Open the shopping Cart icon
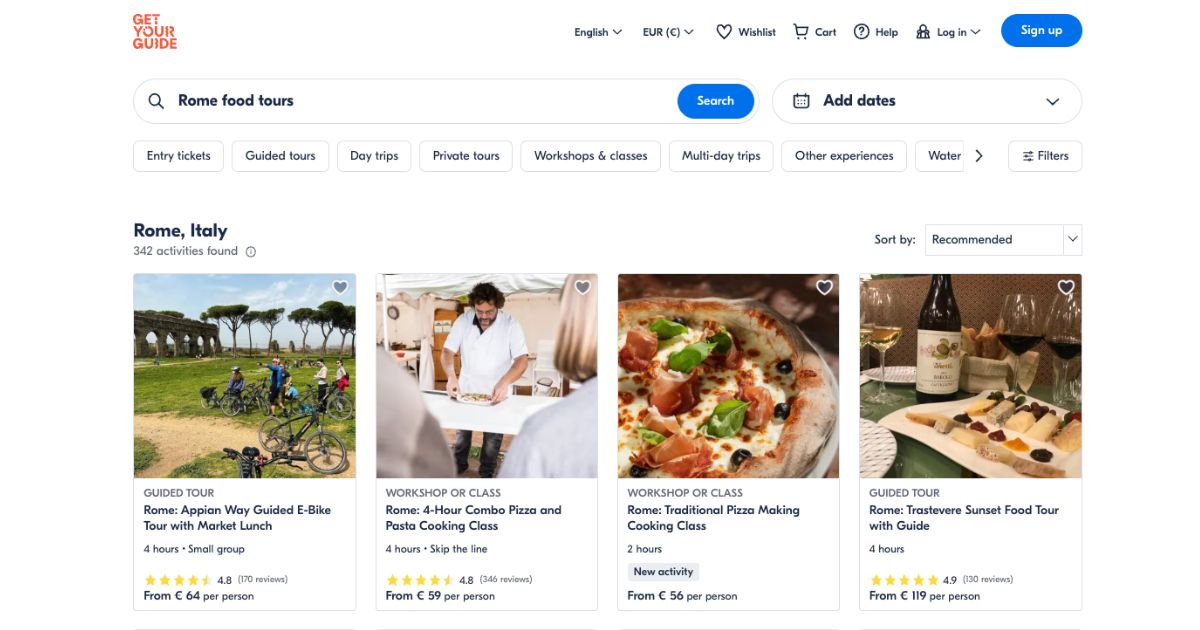This screenshot has width=1200, height=630. point(801,32)
